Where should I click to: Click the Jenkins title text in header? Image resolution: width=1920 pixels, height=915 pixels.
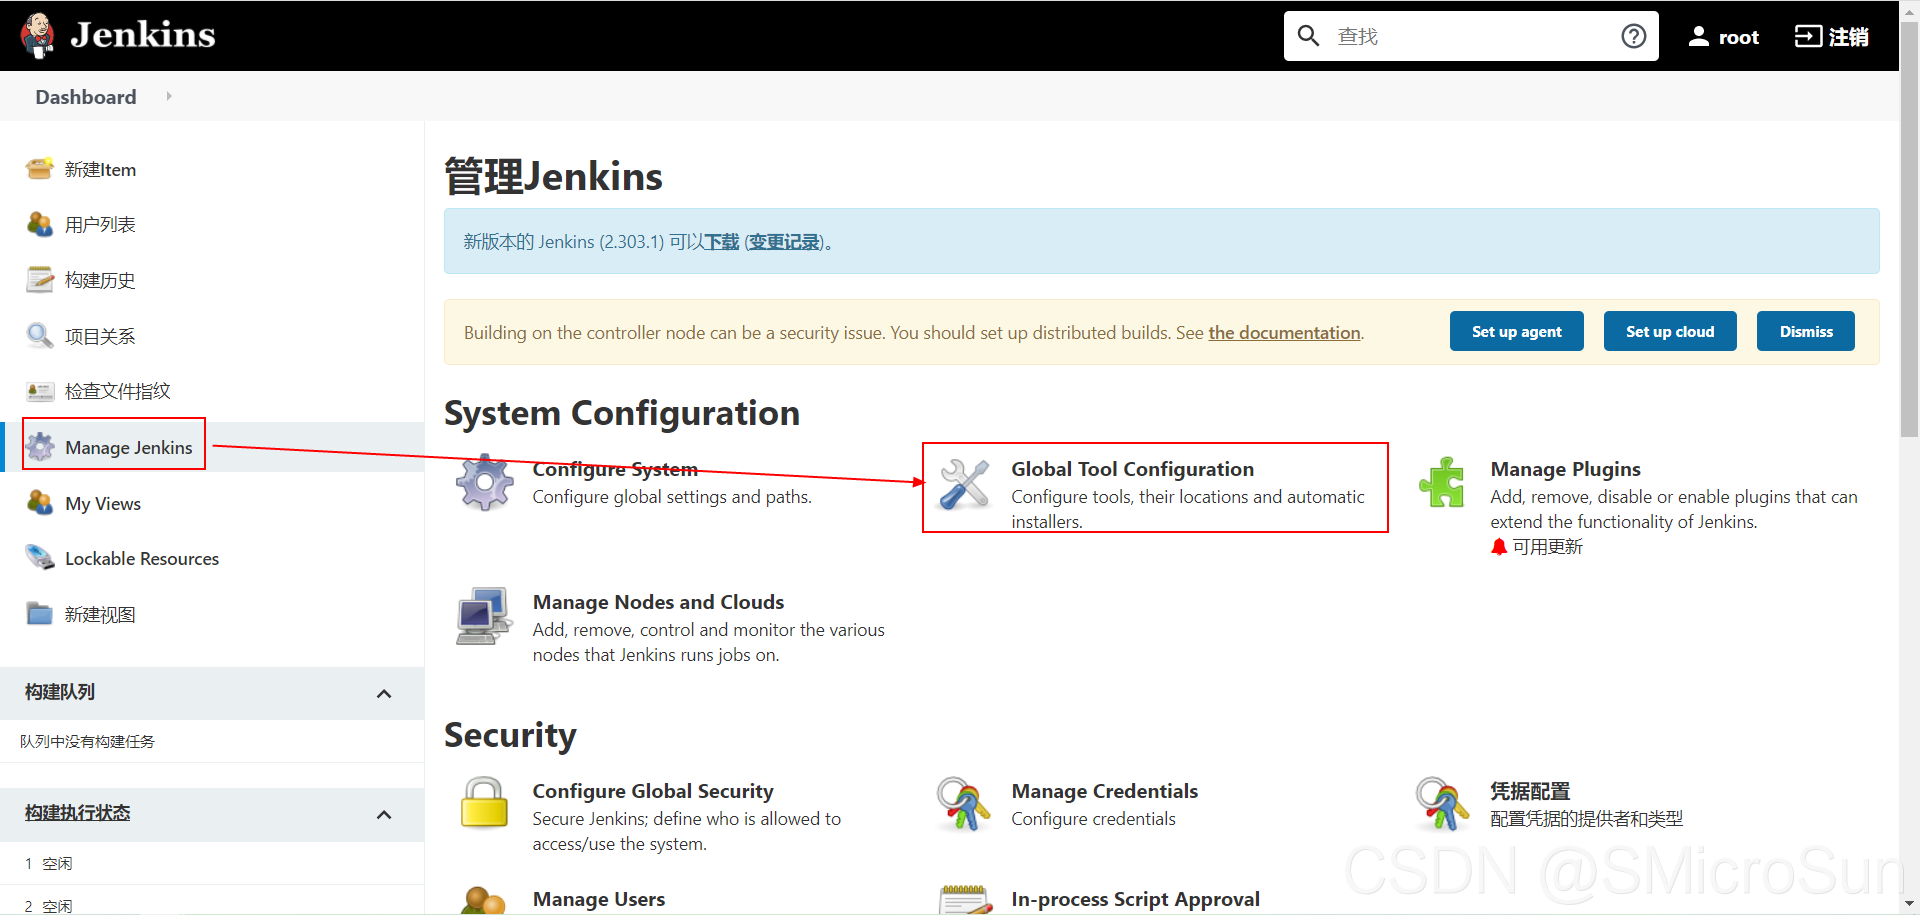tap(143, 35)
